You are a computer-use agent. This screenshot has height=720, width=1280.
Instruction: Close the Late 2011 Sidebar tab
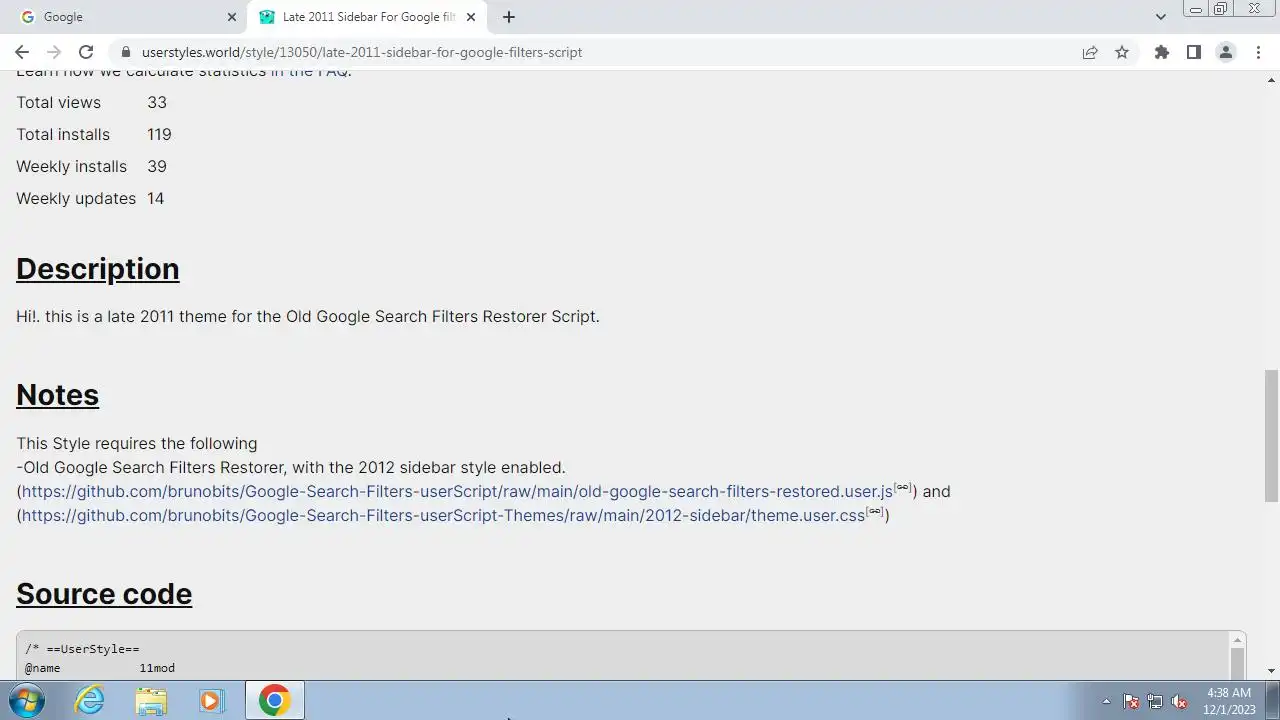[x=471, y=17]
